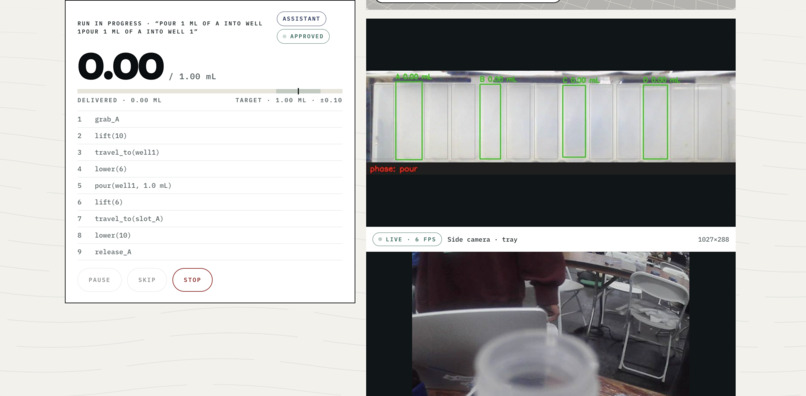The image size is (806, 396).
Task: Select step 6 lift(6)
Action: point(210,202)
